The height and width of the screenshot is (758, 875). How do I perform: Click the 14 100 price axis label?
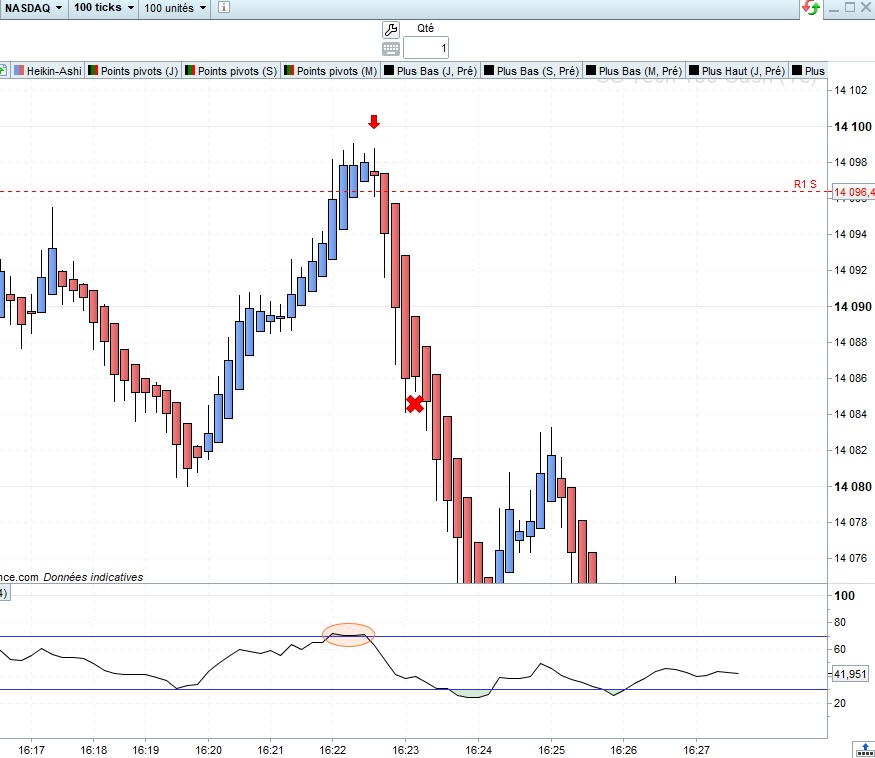(x=852, y=127)
